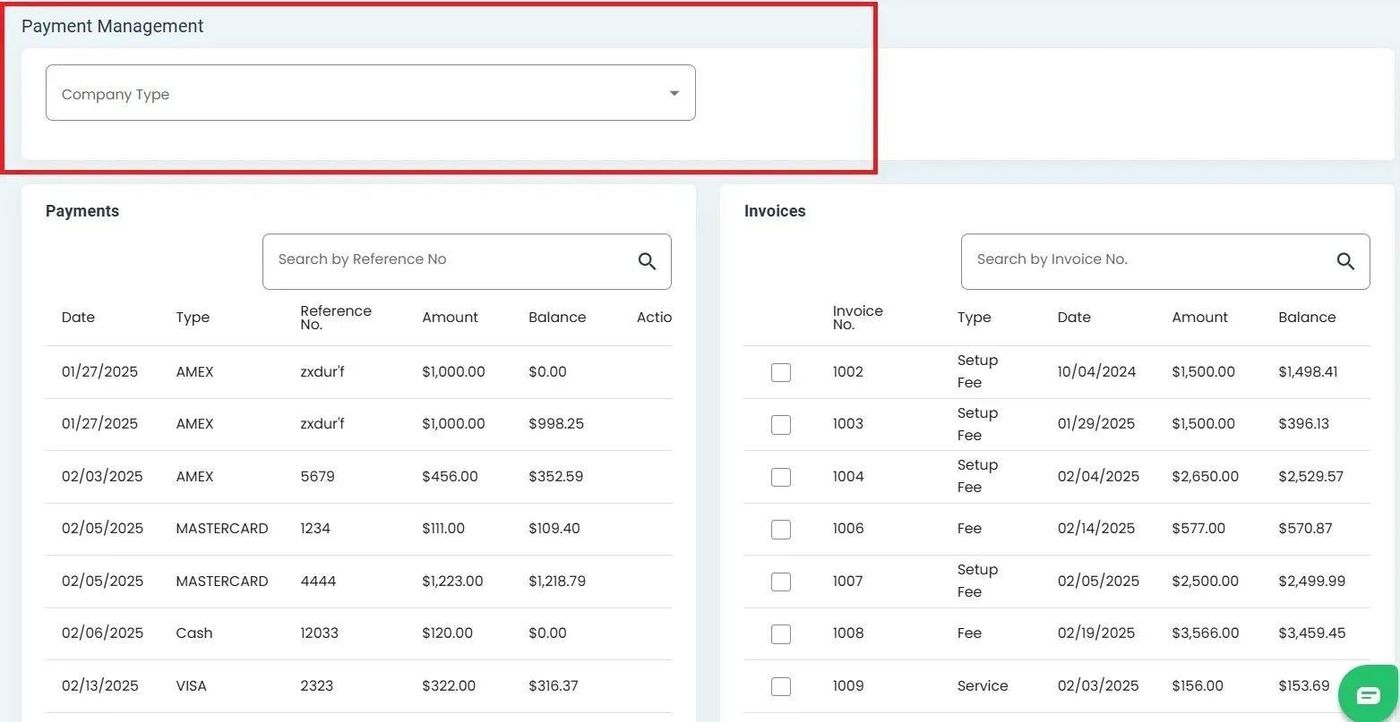Click the Invoices search magnifier icon
Viewport: 1400px width, 722px height.
point(1344,261)
